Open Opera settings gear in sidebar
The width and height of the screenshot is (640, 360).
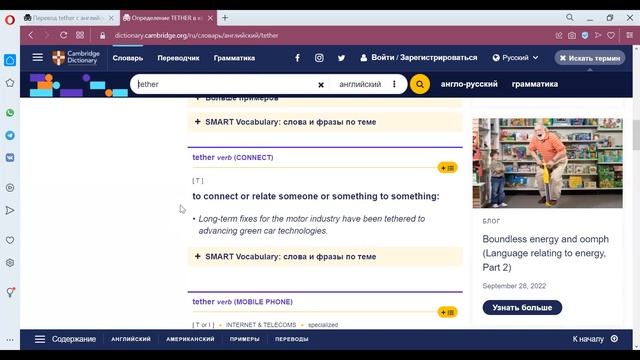[x=10, y=263]
